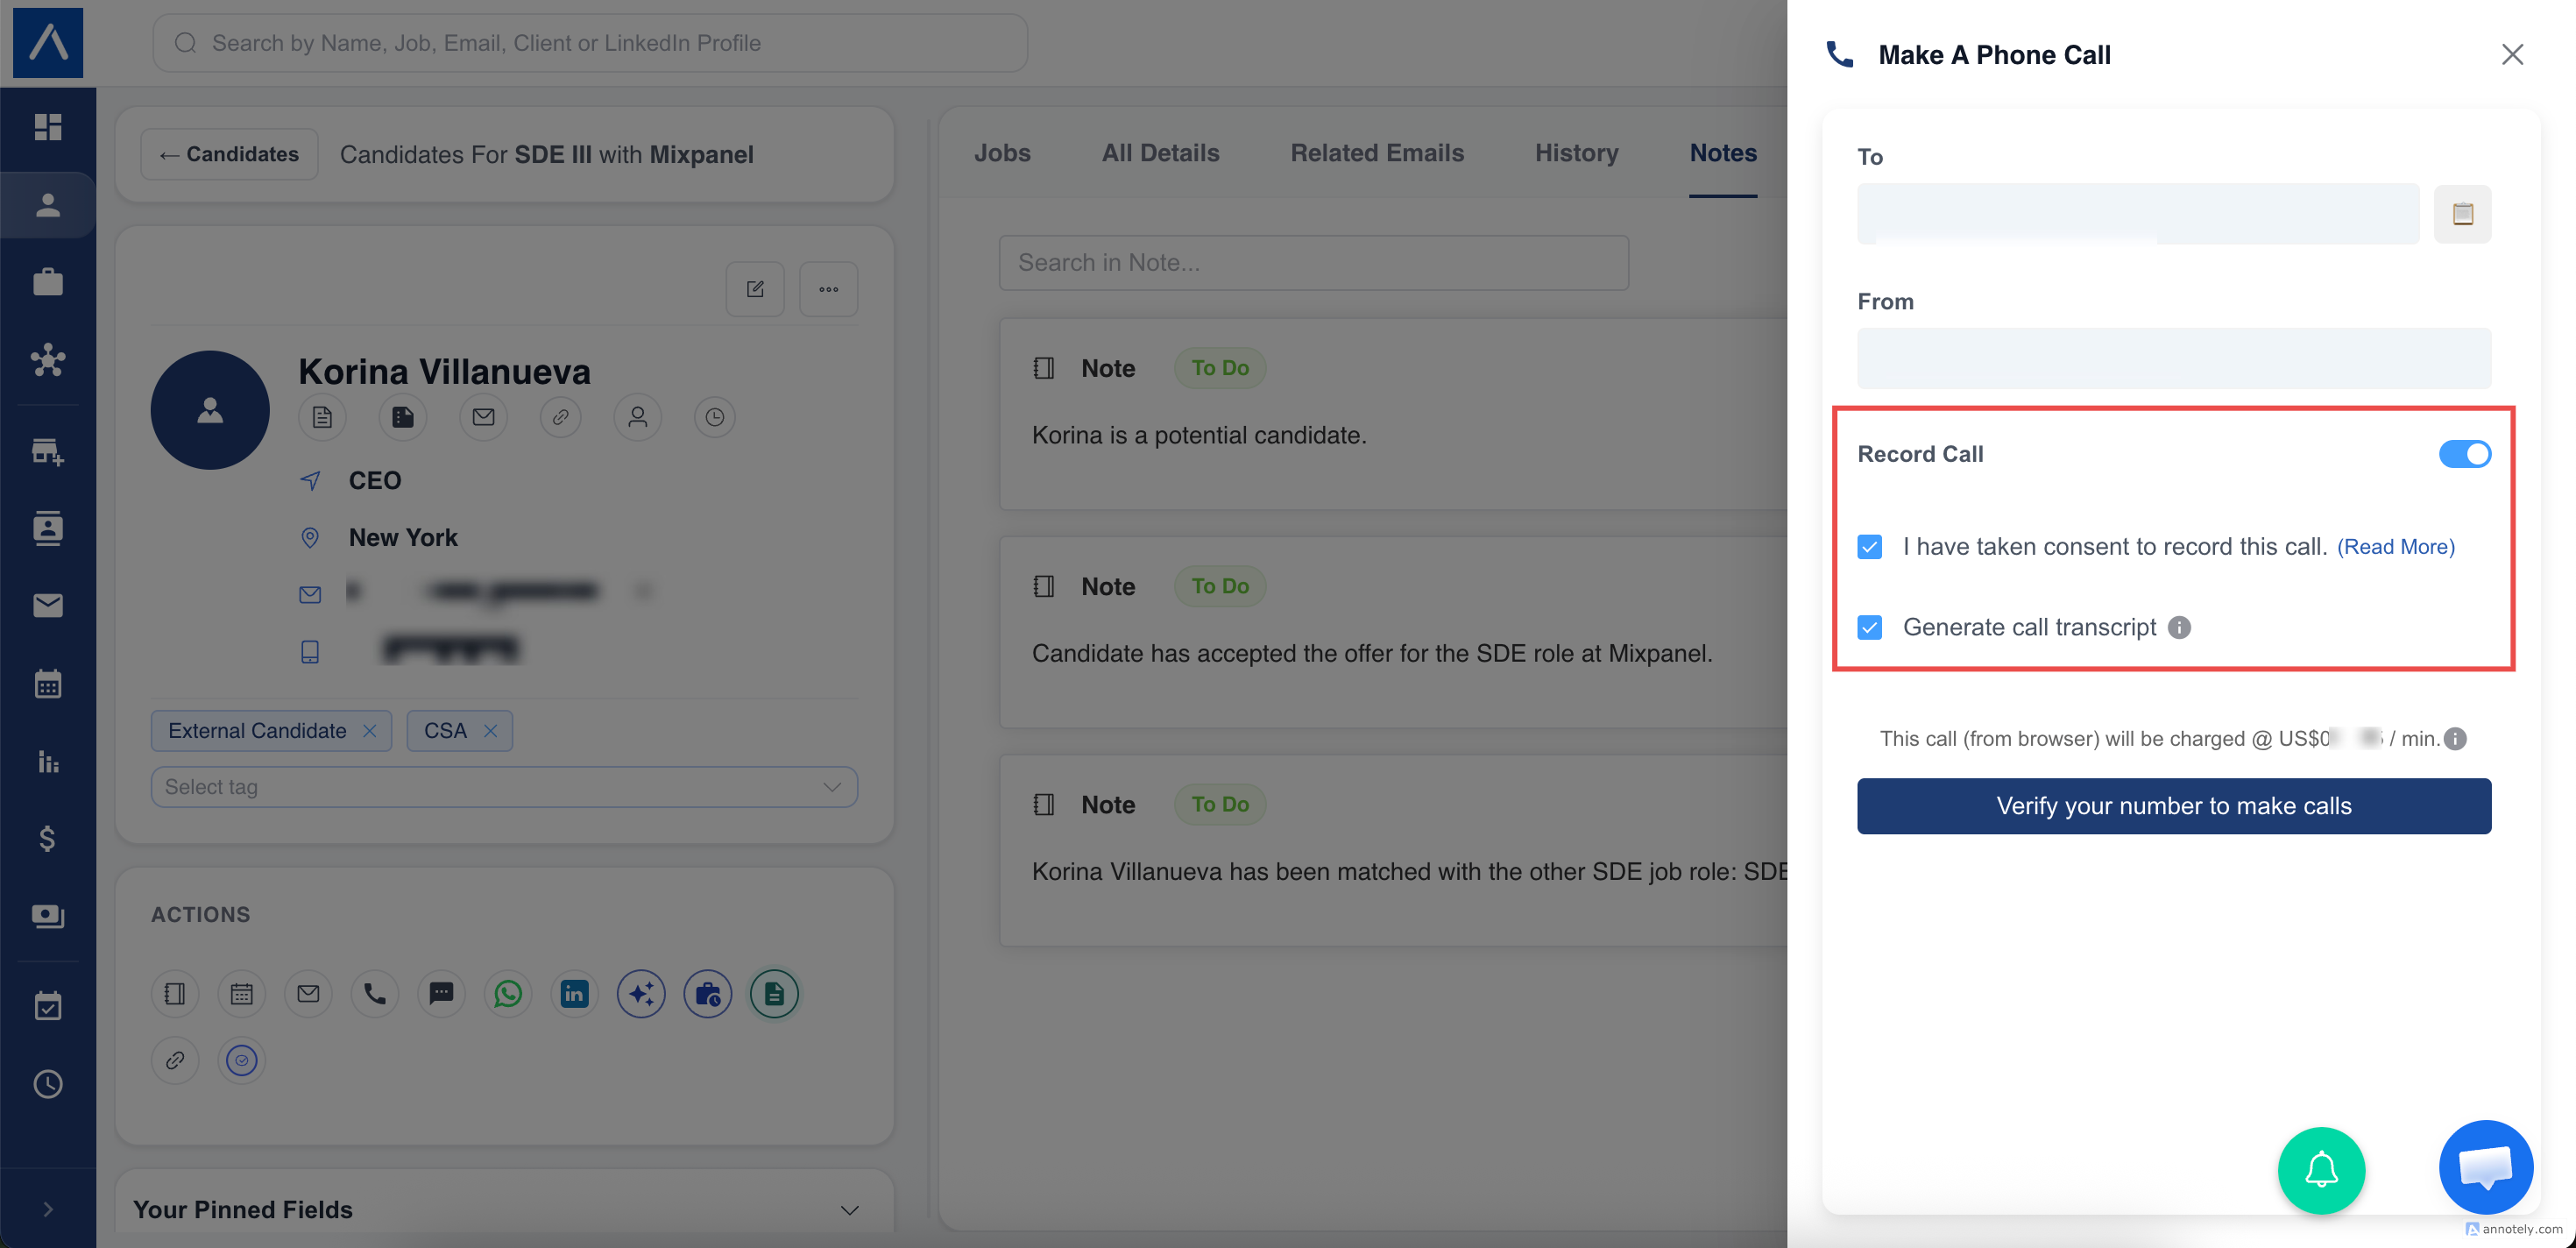
Task: Open the jobs briefcase icon in sidebar
Action: coord(48,282)
